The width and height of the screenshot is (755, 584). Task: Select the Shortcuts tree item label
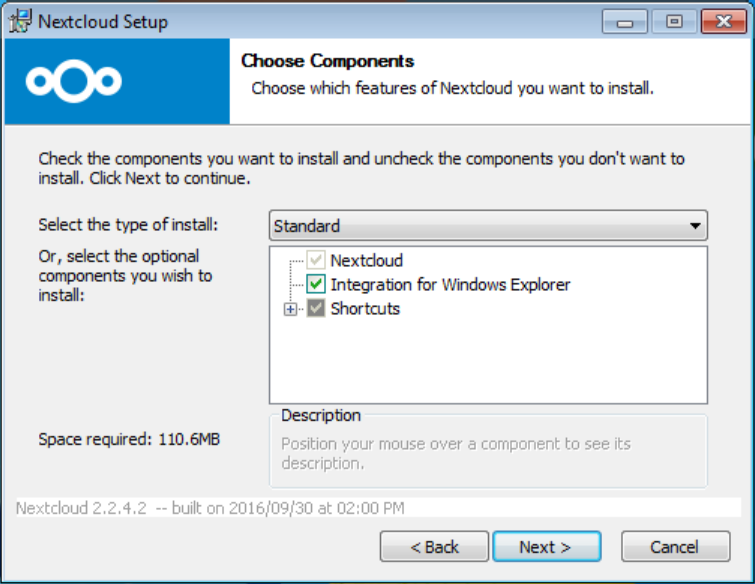(365, 309)
